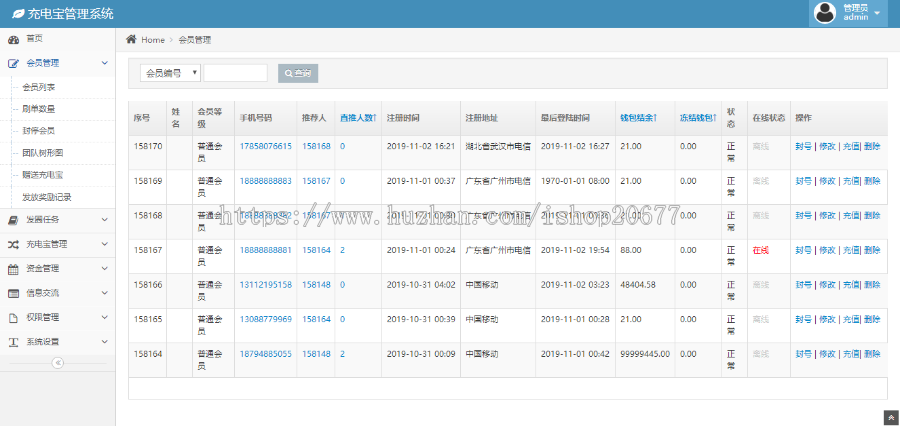Sort by 直推人数 column header
This screenshot has height=426, width=900.
pyautogui.click(x=358, y=118)
